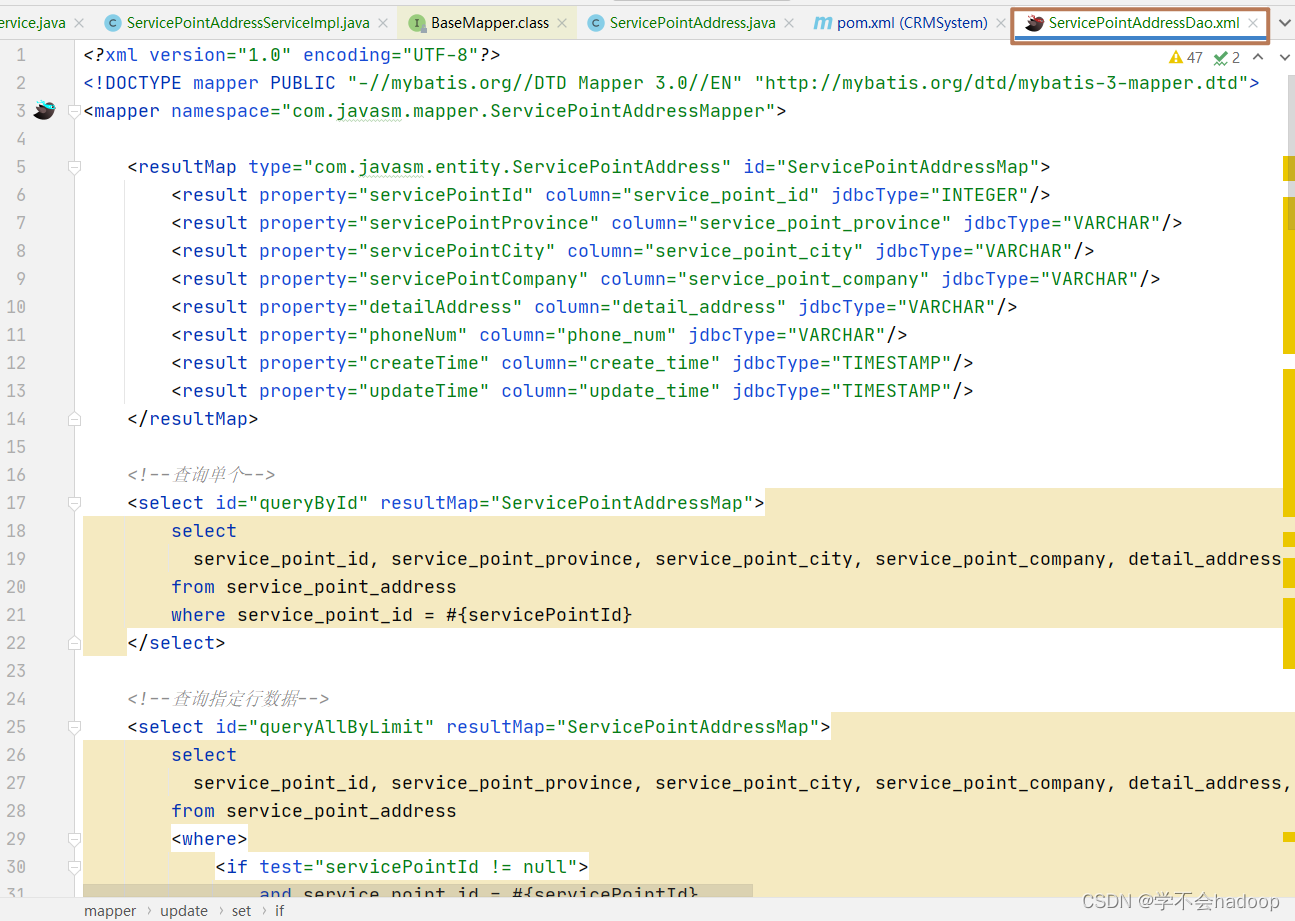
Task: Click the yellow warnings triangle icon showing 47
Action: [1178, 57]
